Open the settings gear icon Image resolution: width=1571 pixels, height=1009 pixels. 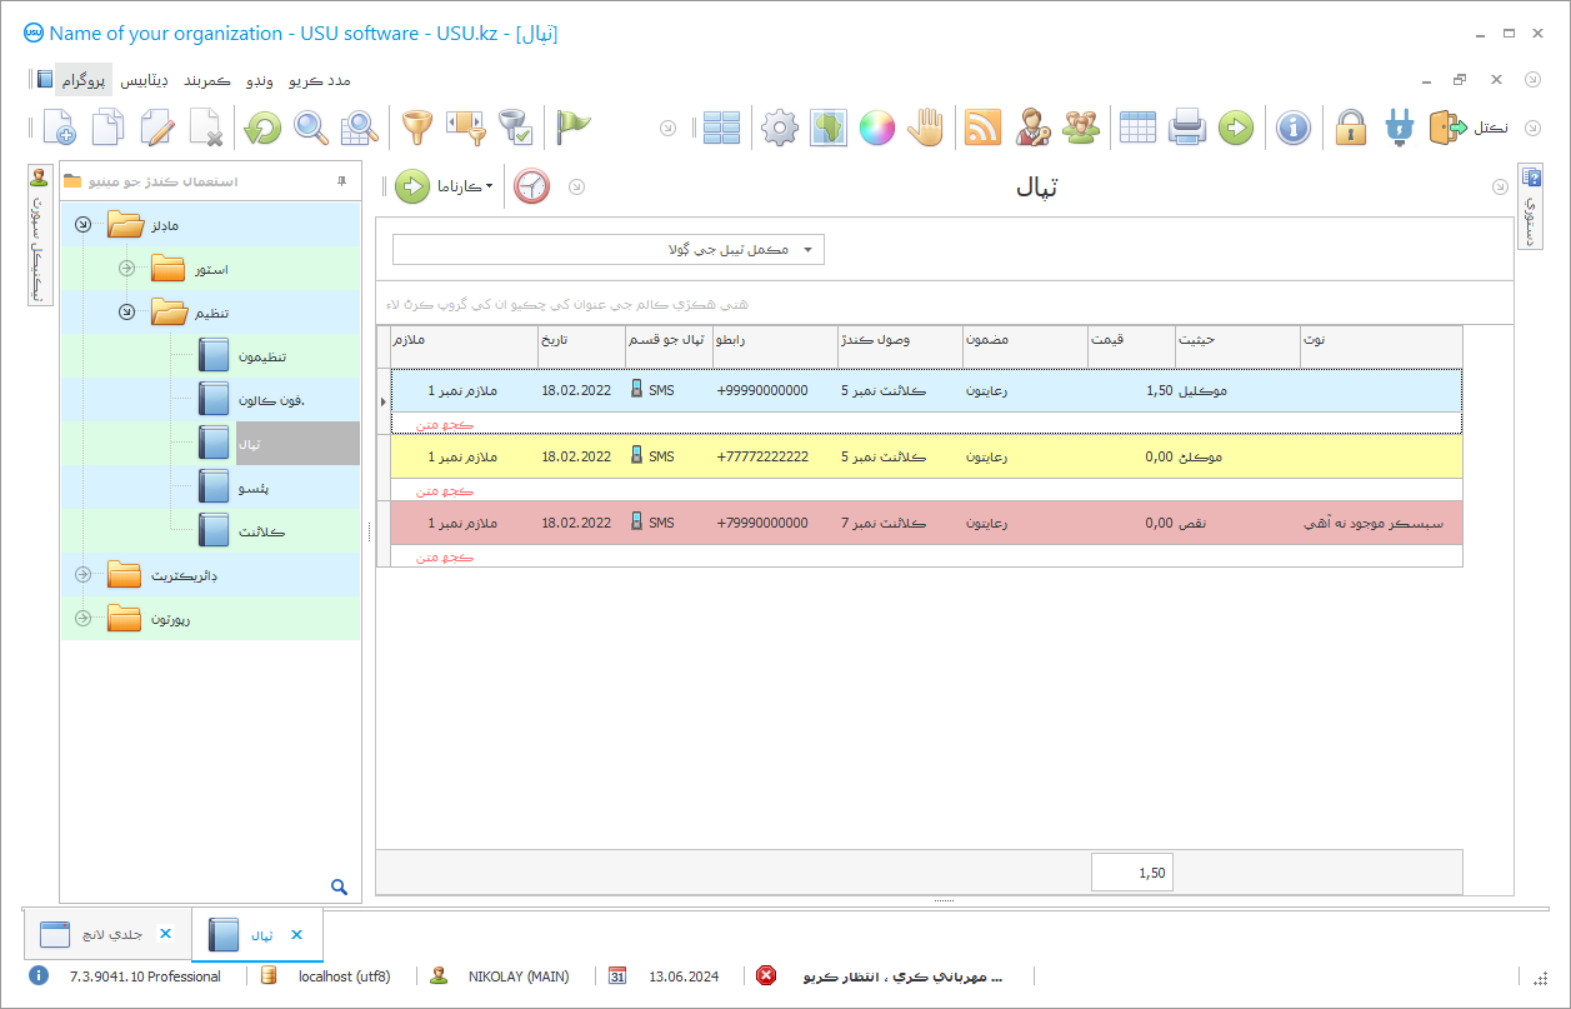coord(779,128)
